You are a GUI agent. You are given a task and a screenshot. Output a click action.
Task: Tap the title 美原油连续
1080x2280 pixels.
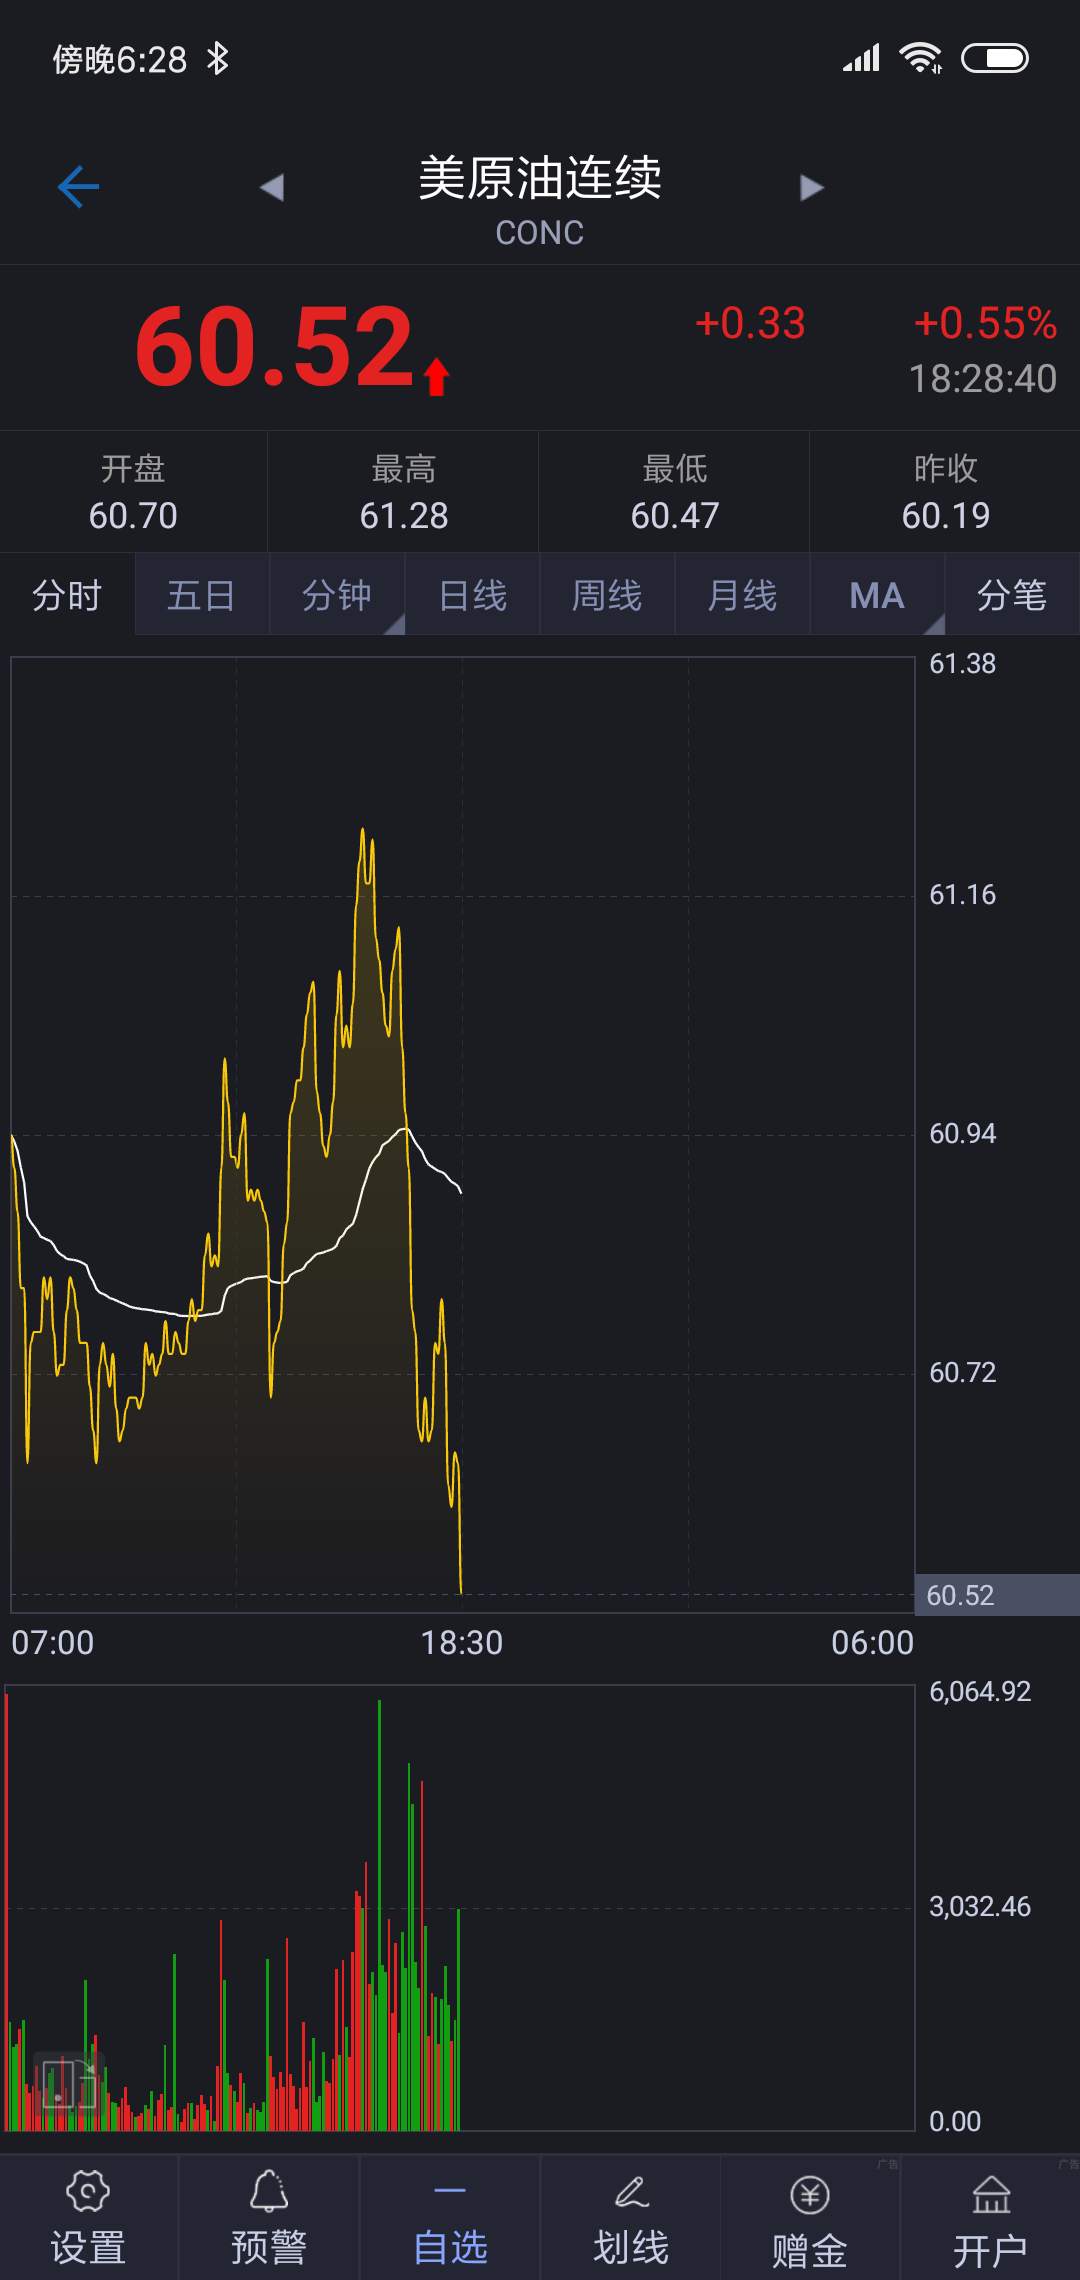click(x=540, y=178)
